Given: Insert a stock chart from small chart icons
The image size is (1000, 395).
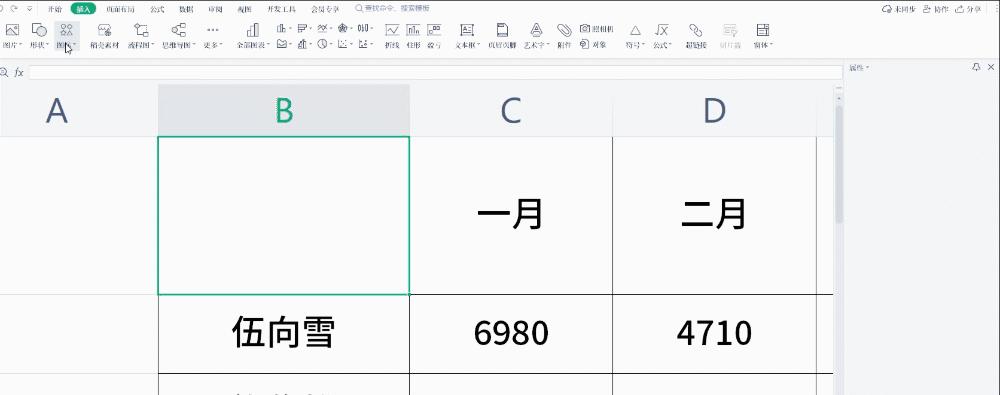Looking at the screenshot, I should 363,29.
